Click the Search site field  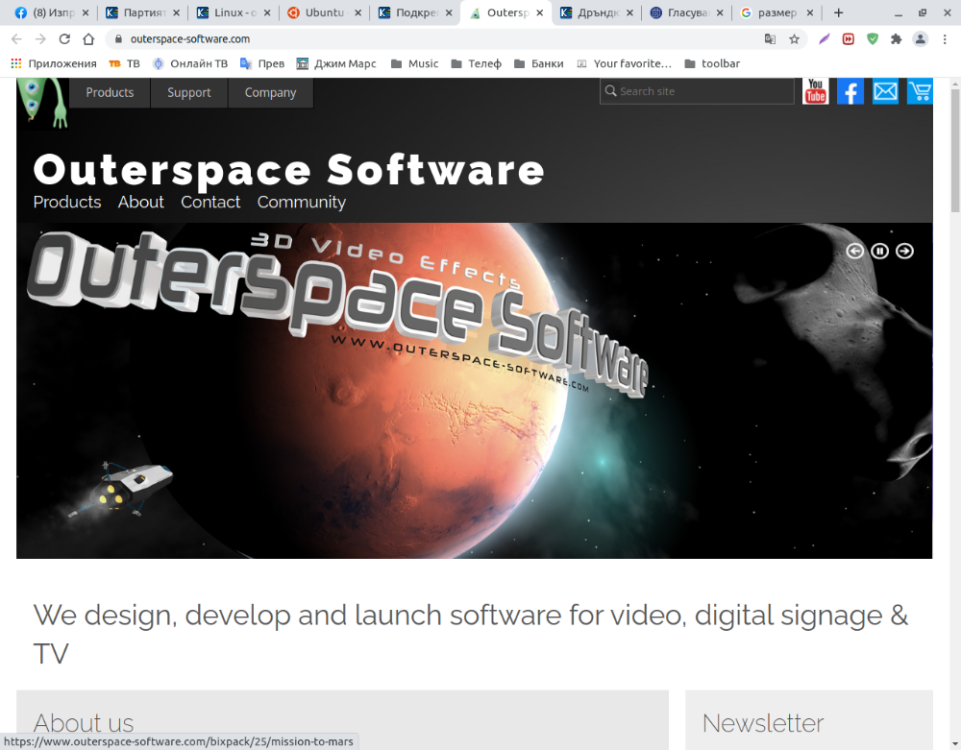(697, 91)
